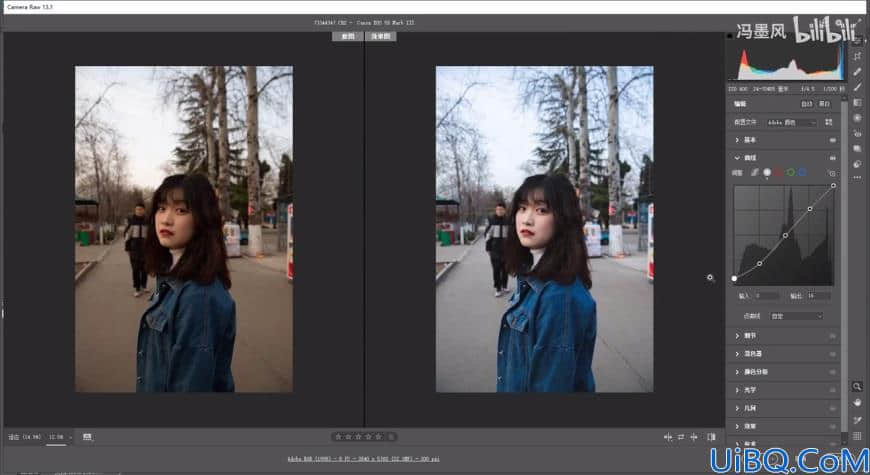Set rating to the first star
The width and height of the screenshot is (870, 475).
coord(338,437)
